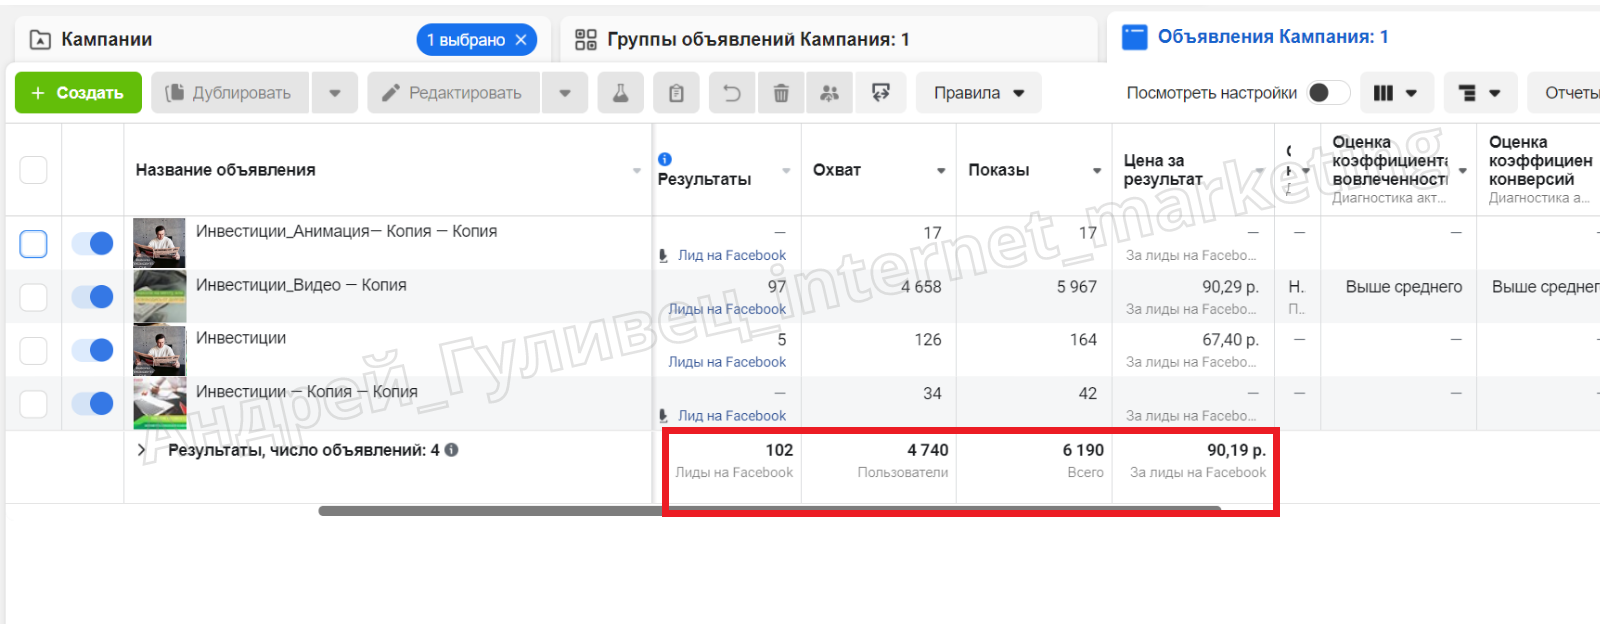Open the Правила dropdown
Viewport: 1600px width, 629px height.
979,93
